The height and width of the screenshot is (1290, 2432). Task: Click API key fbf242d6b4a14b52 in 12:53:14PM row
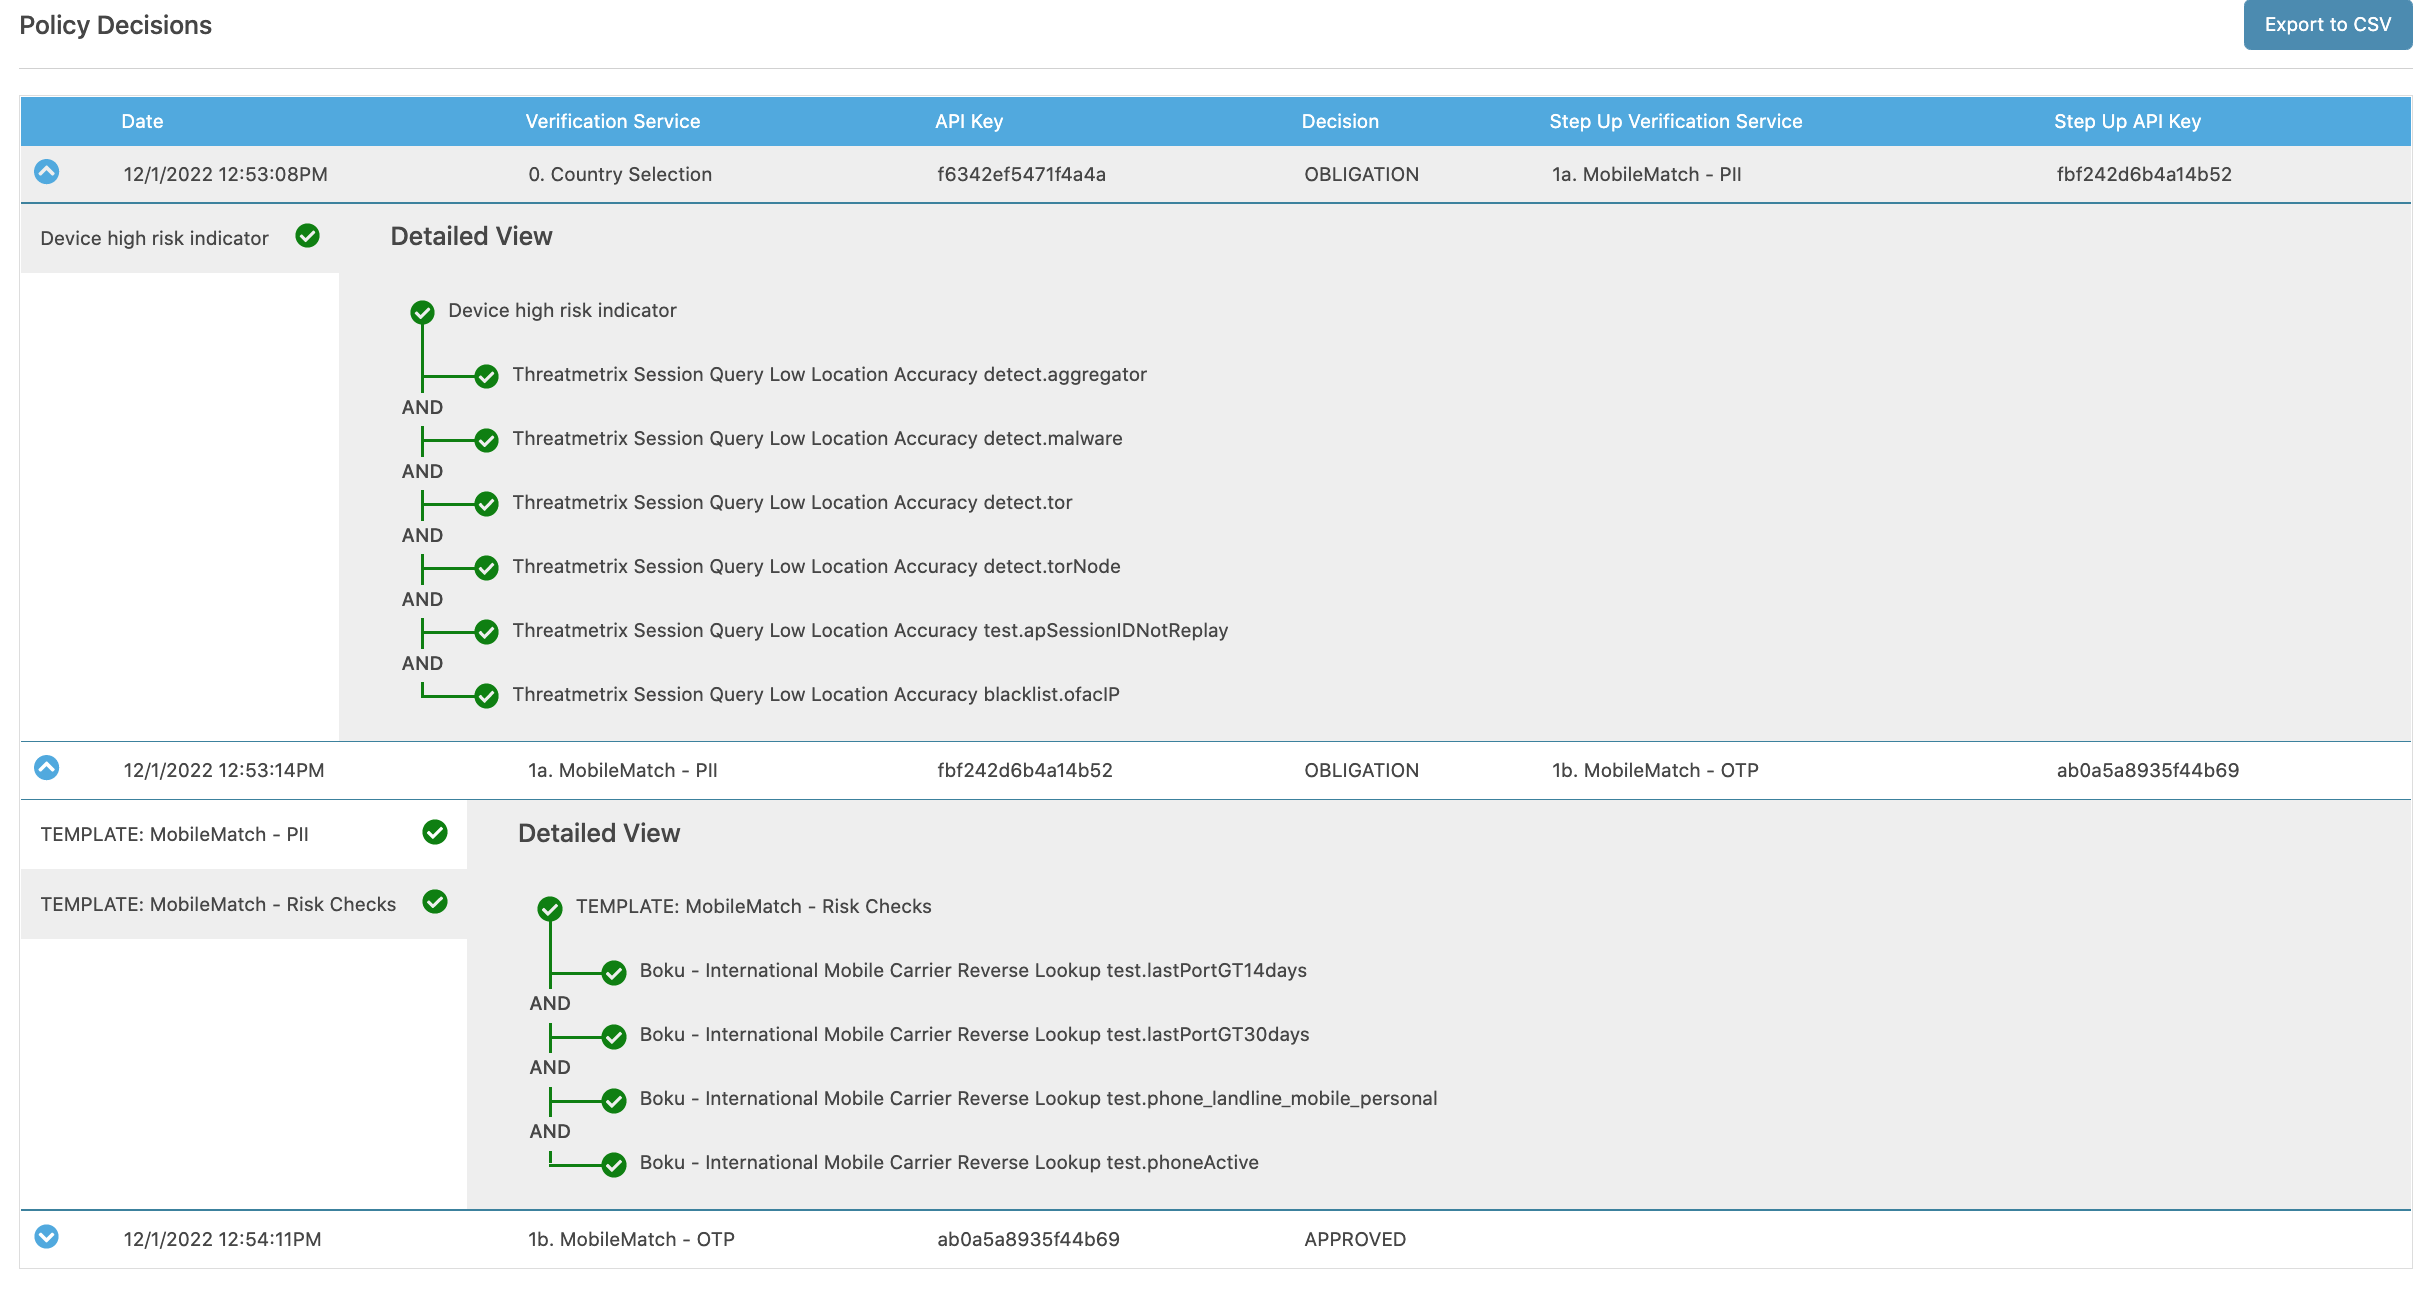pyautogui.click(x=1024, y=770)
